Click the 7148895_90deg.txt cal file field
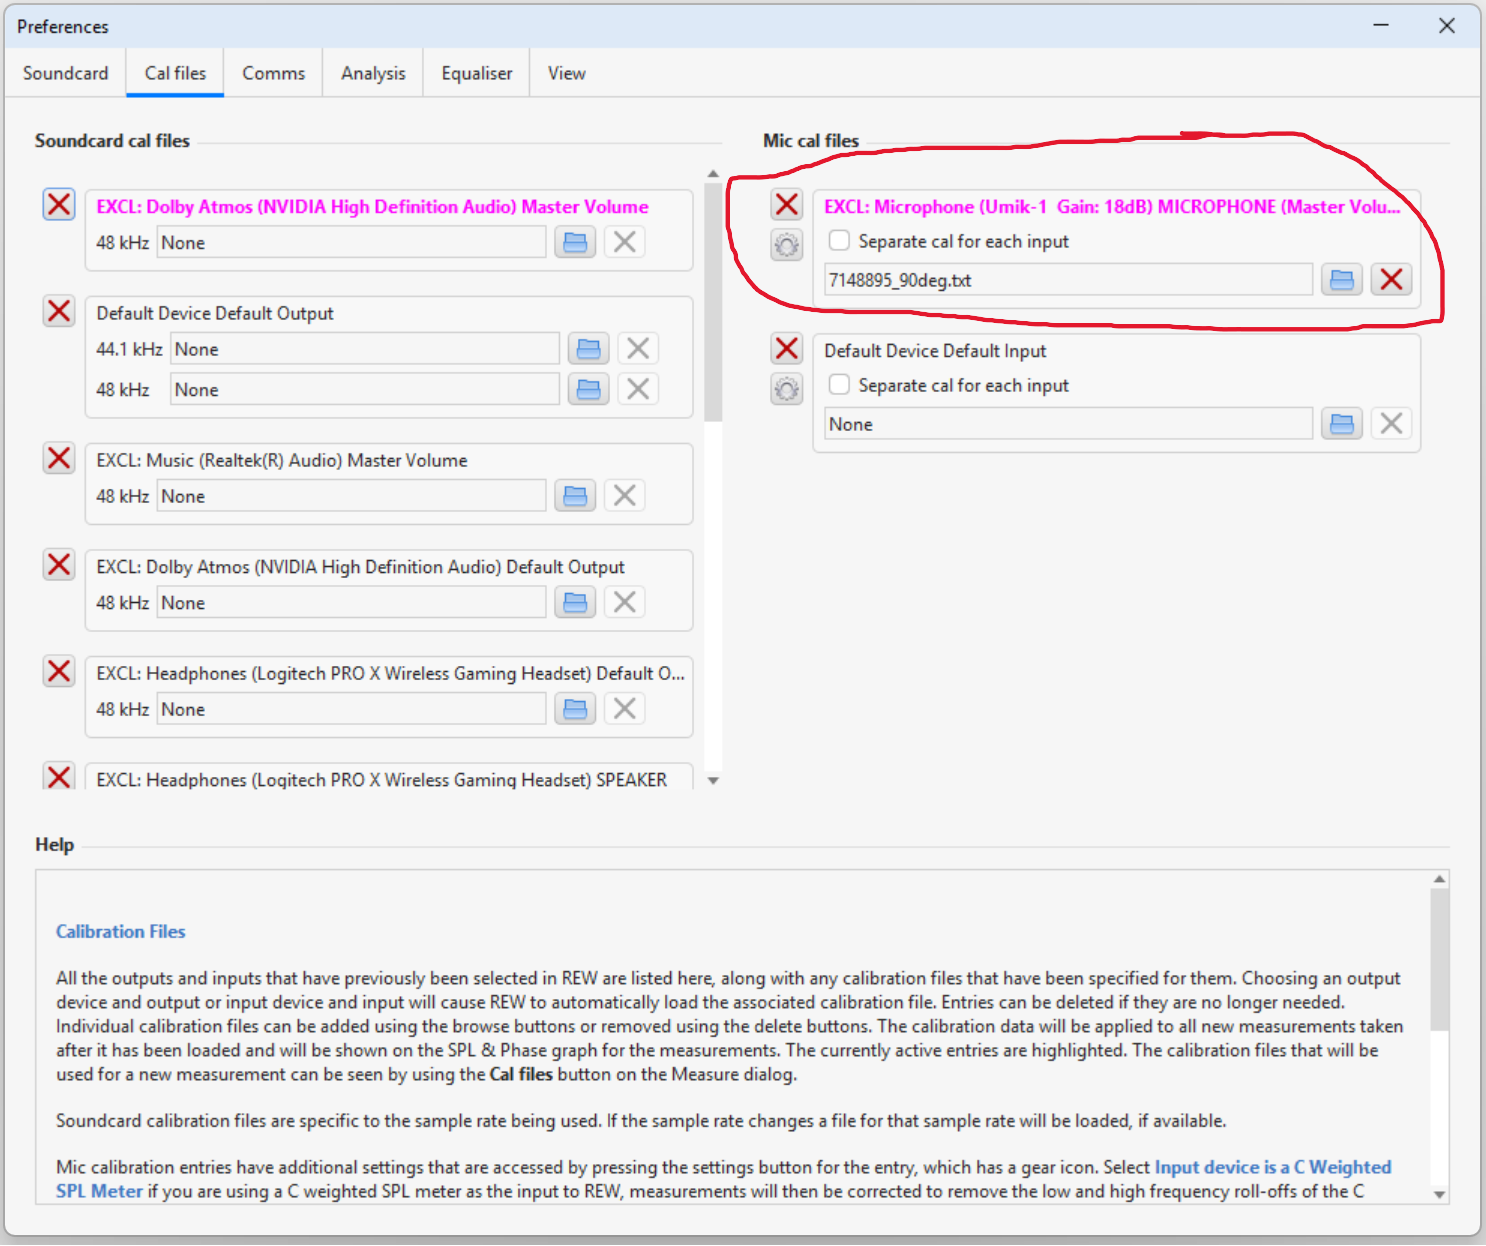The width and height of the screenshot is (1486, 1246). (x=1068, y=280)
